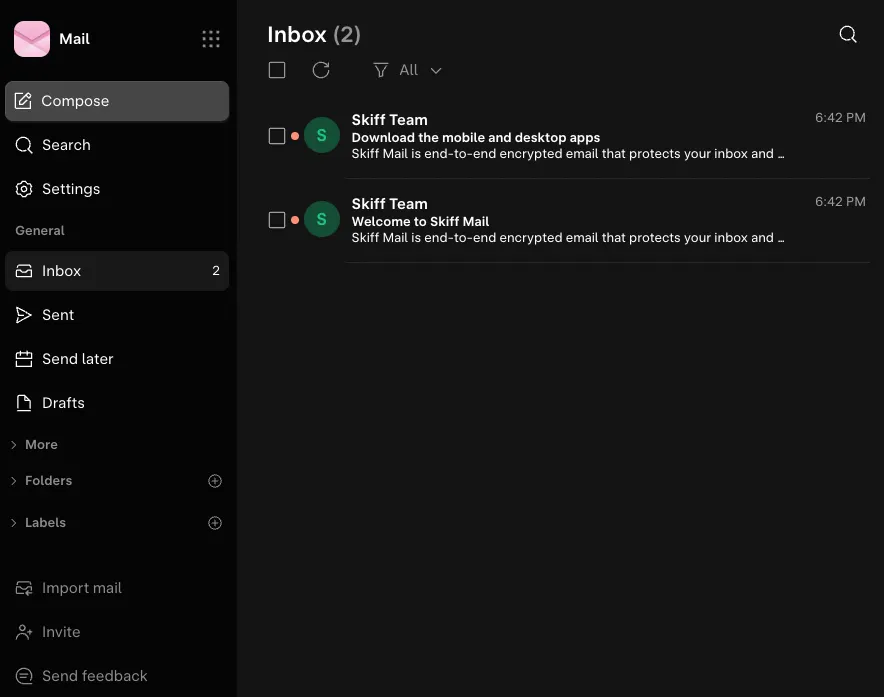Open the Welcome to Skiff Mail message
The width and height of the screenshot is (884, 697).
[x=568, y=220]
